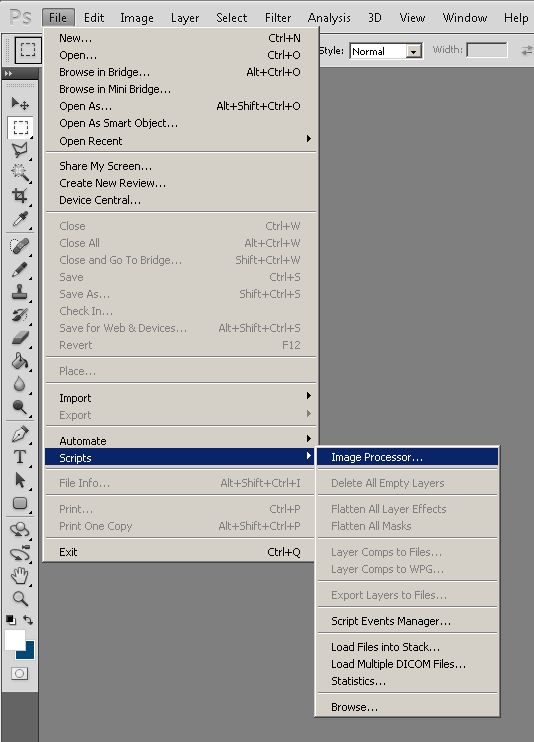Select the Polygonal Lasso tool

click(20, 150)
